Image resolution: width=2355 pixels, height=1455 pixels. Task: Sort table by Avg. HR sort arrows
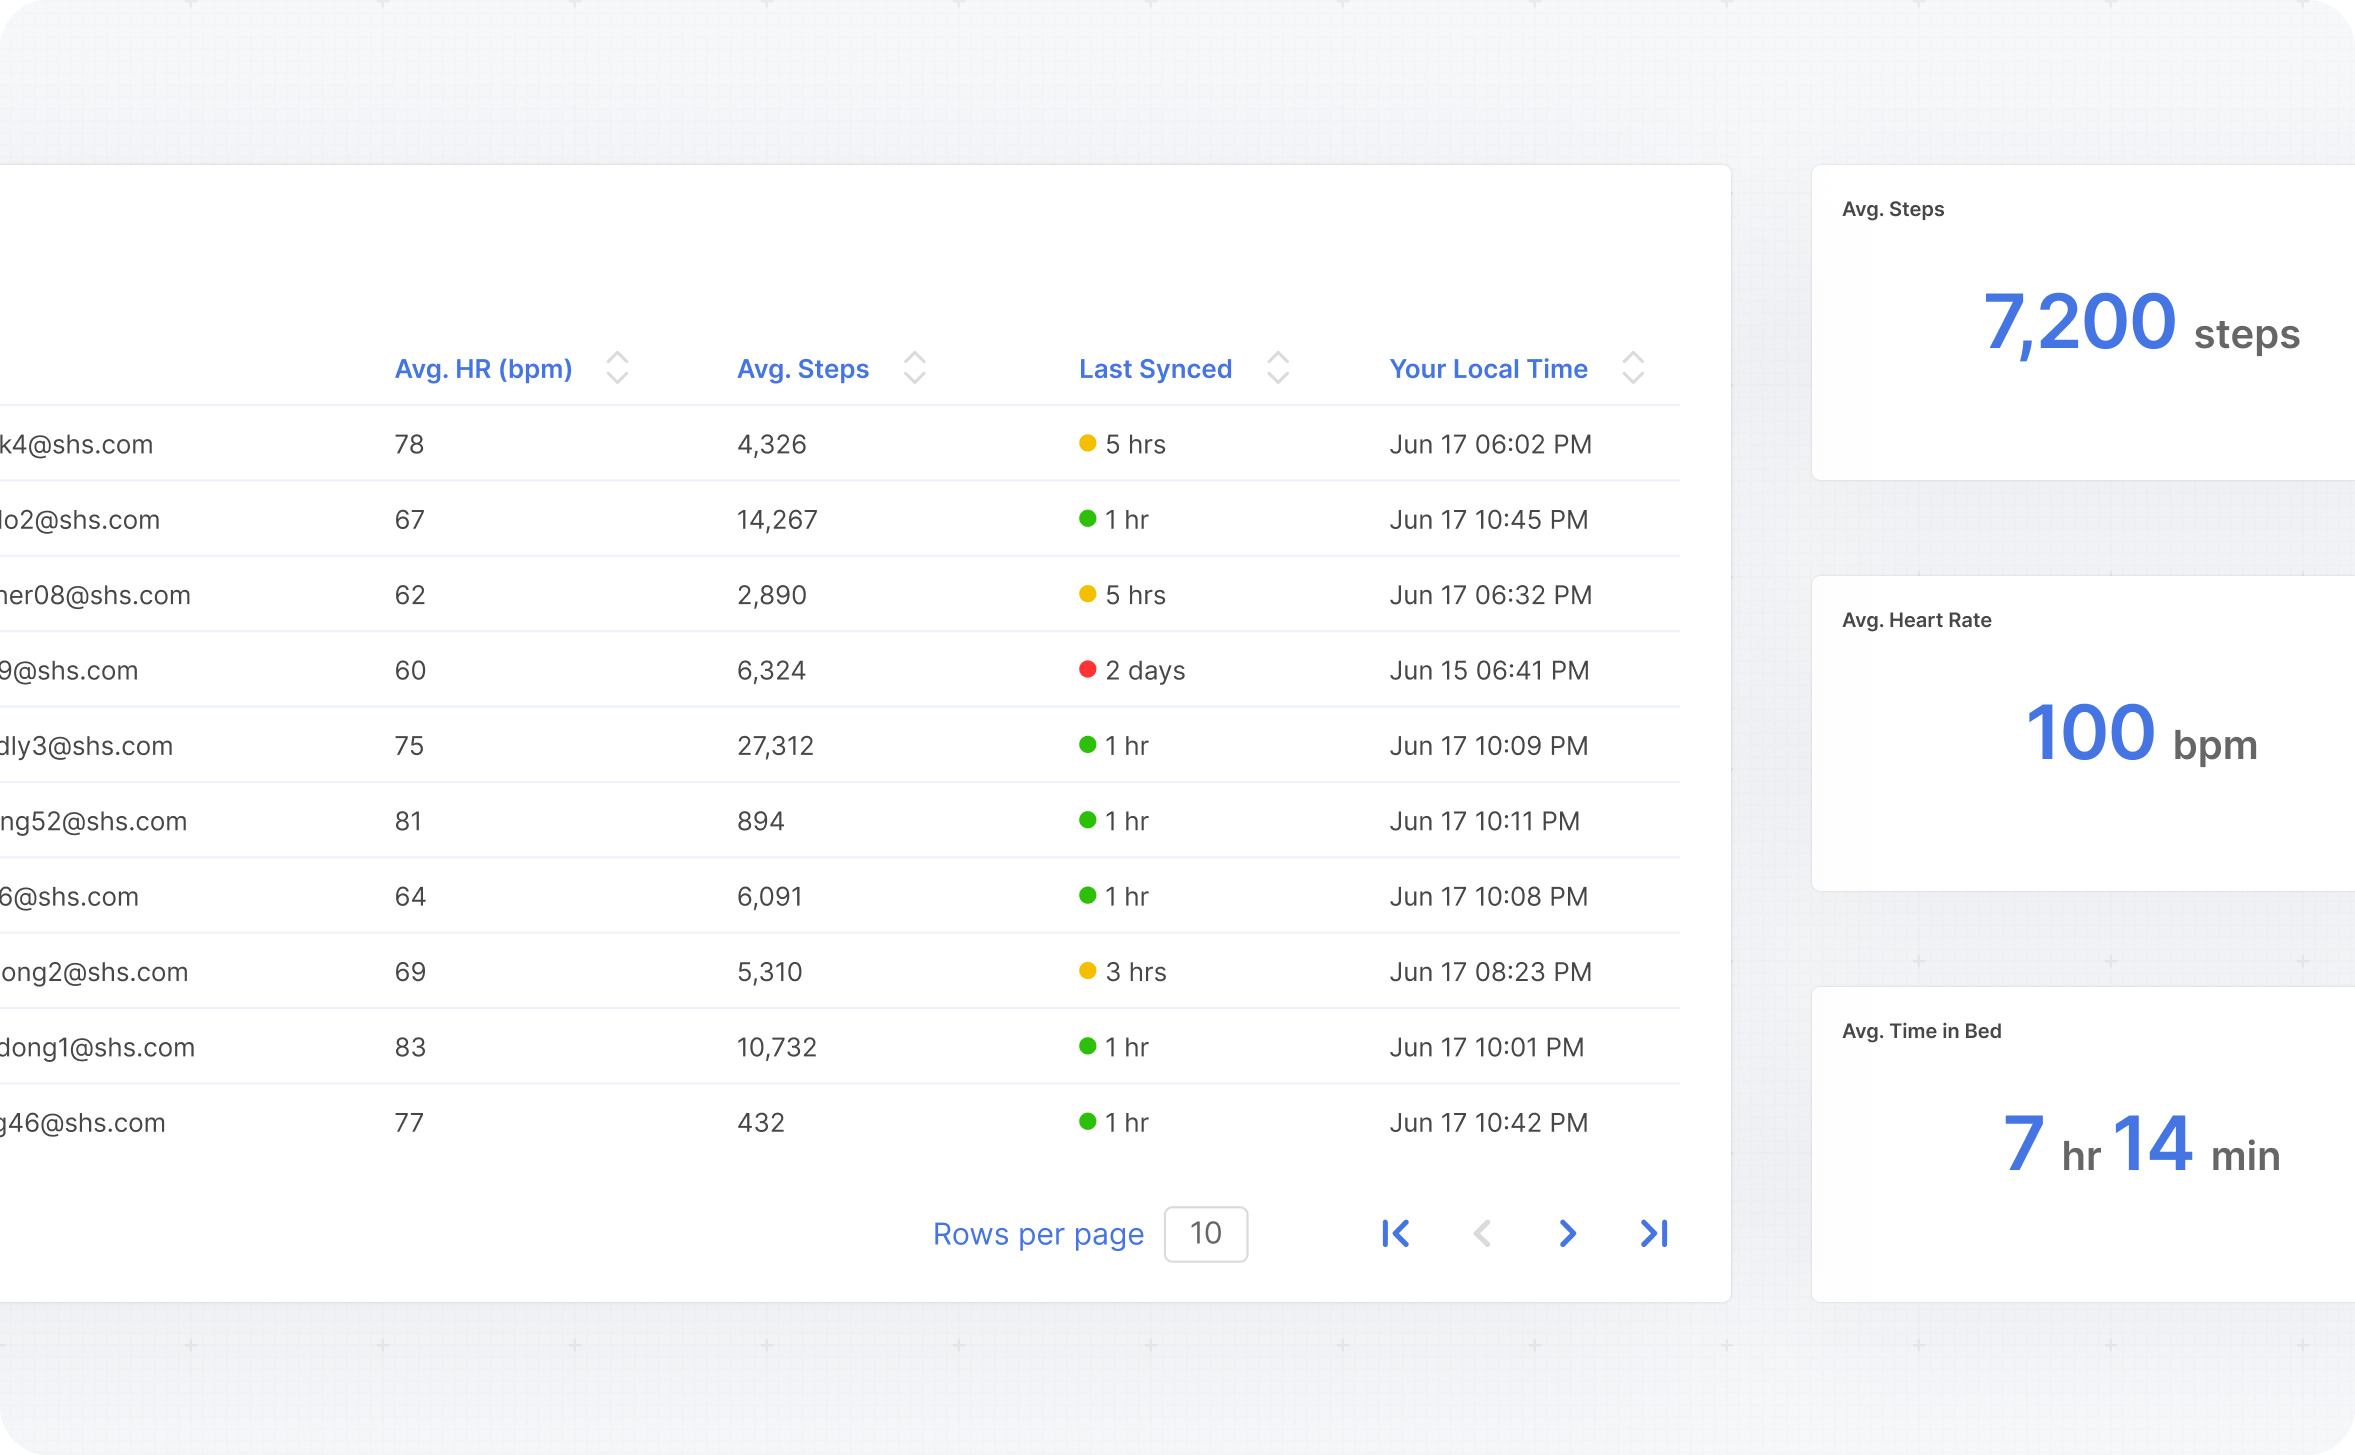pos(617,368)
